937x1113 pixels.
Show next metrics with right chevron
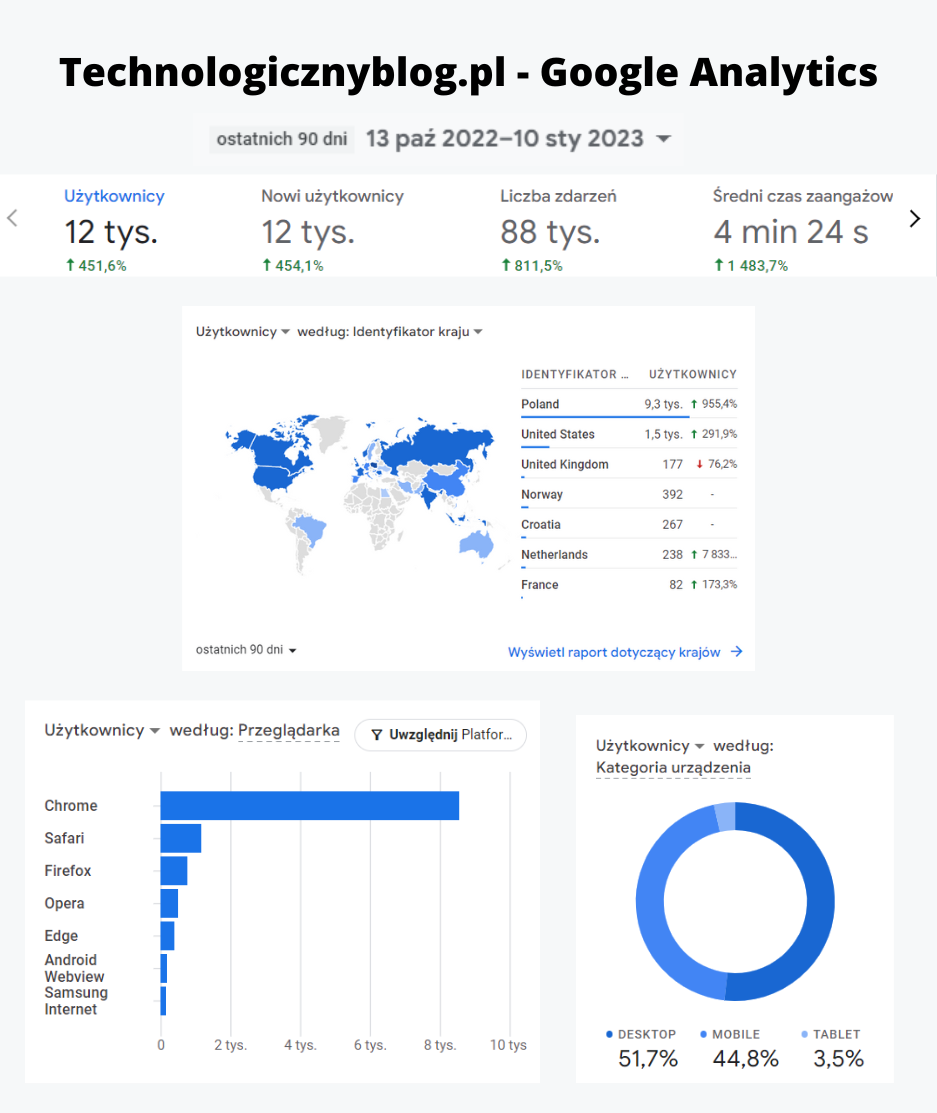coord(915,219)
